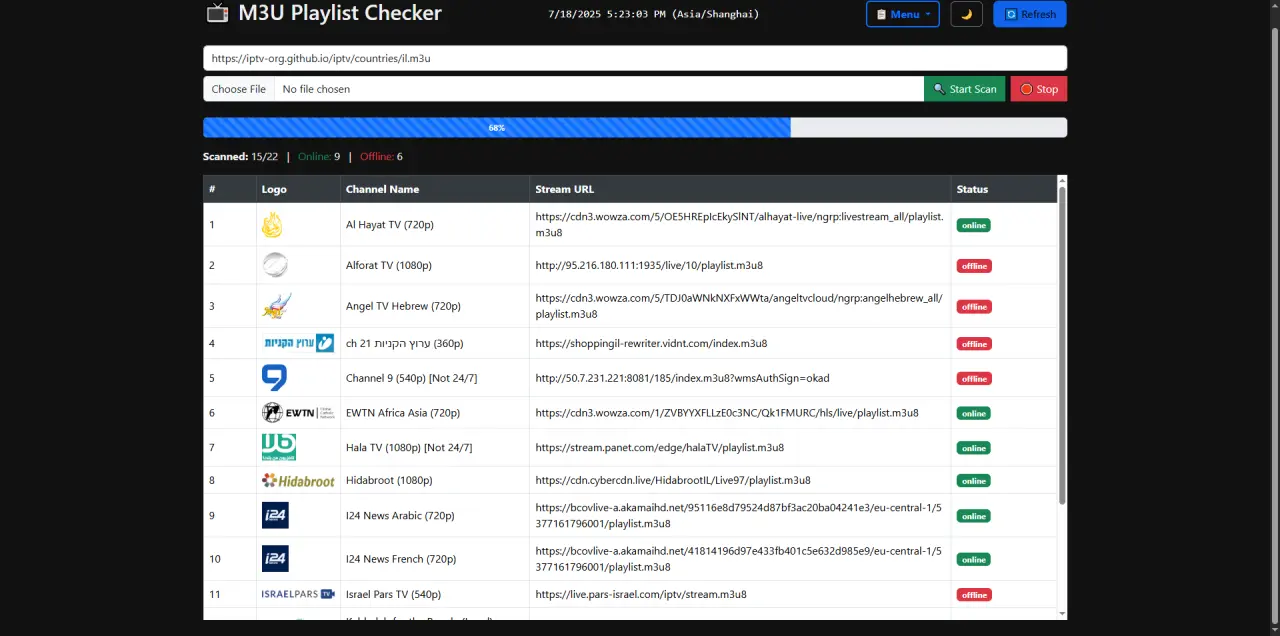Click the Alforat TV stream URL
Image resolution: width=1280 pixels, height=636 pixels.
(x=649, y=265)
